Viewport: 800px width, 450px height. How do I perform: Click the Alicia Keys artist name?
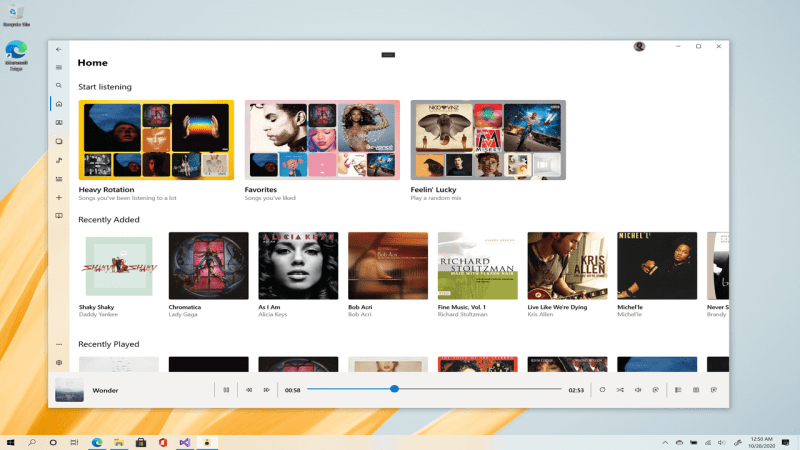pyautogui.click(x=272, y=315)
